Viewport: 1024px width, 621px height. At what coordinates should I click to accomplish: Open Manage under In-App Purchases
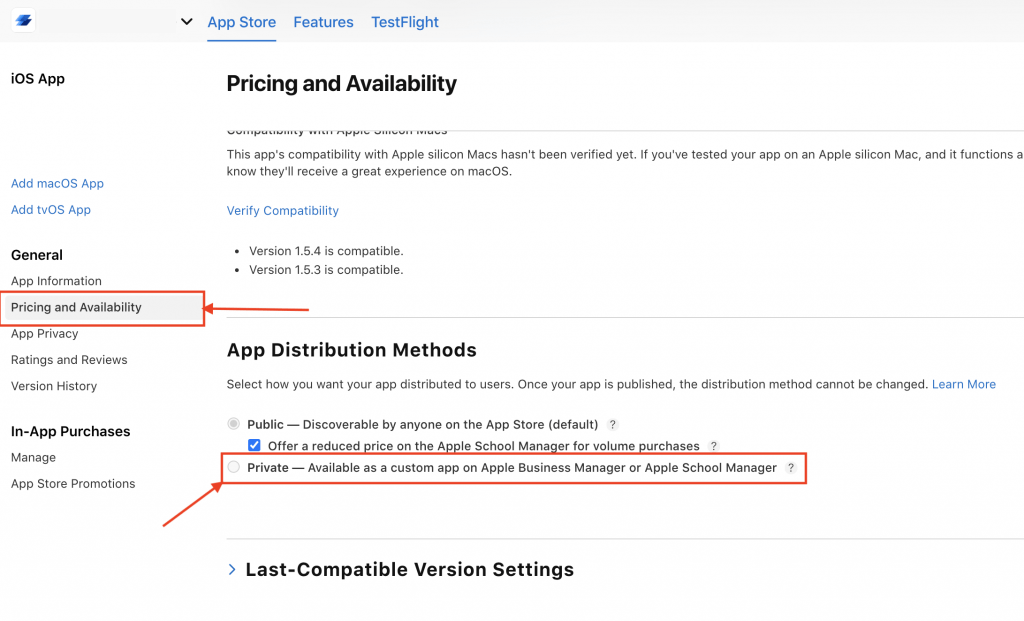coord(33,458)
